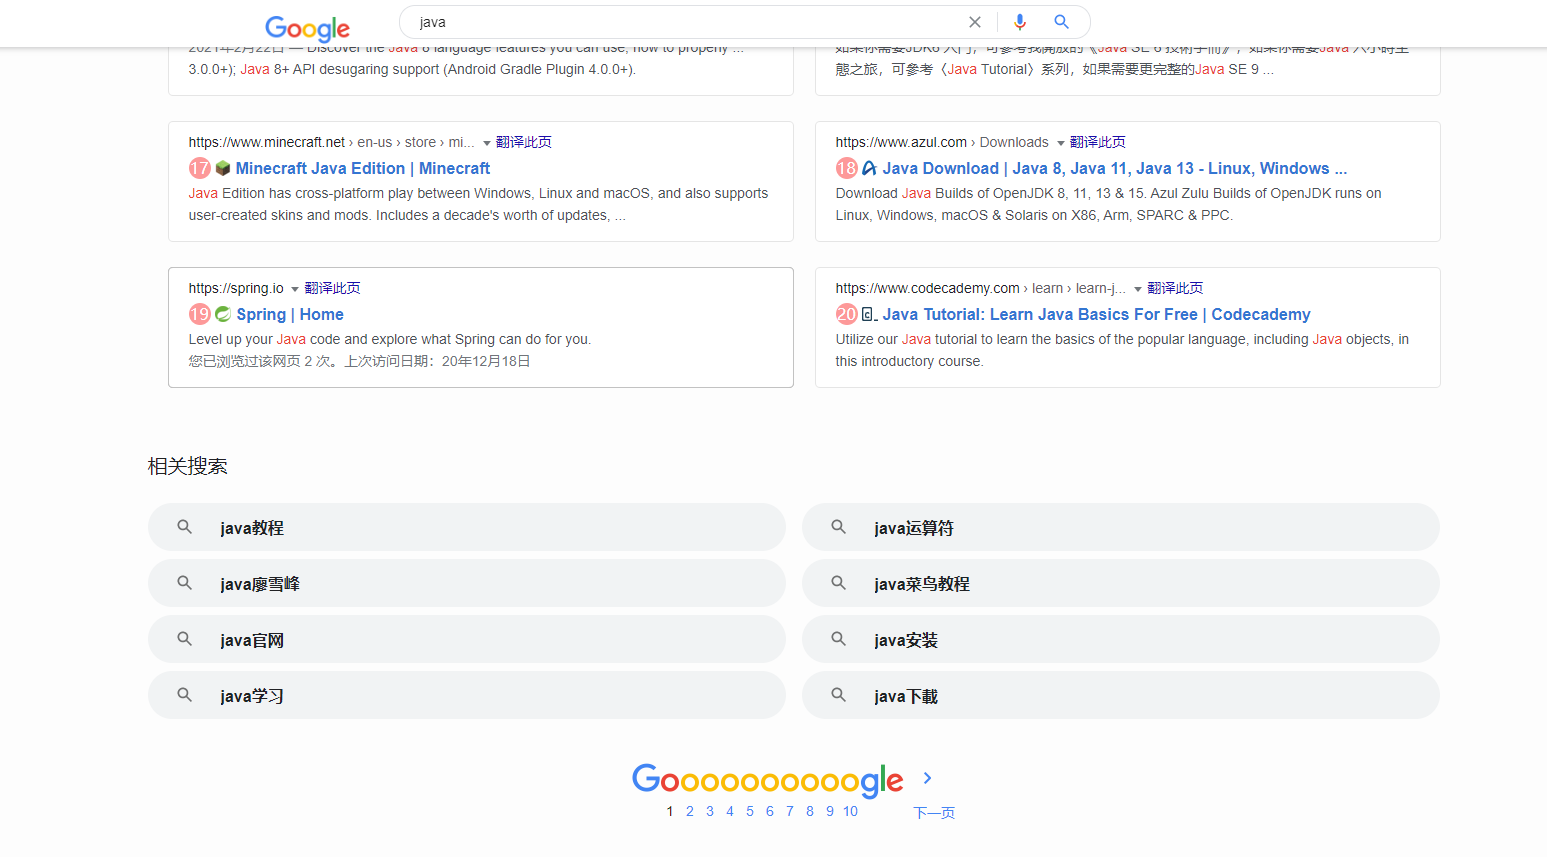Open Minecraft Java Edition | Minecraft result

(x=362, y=167)
